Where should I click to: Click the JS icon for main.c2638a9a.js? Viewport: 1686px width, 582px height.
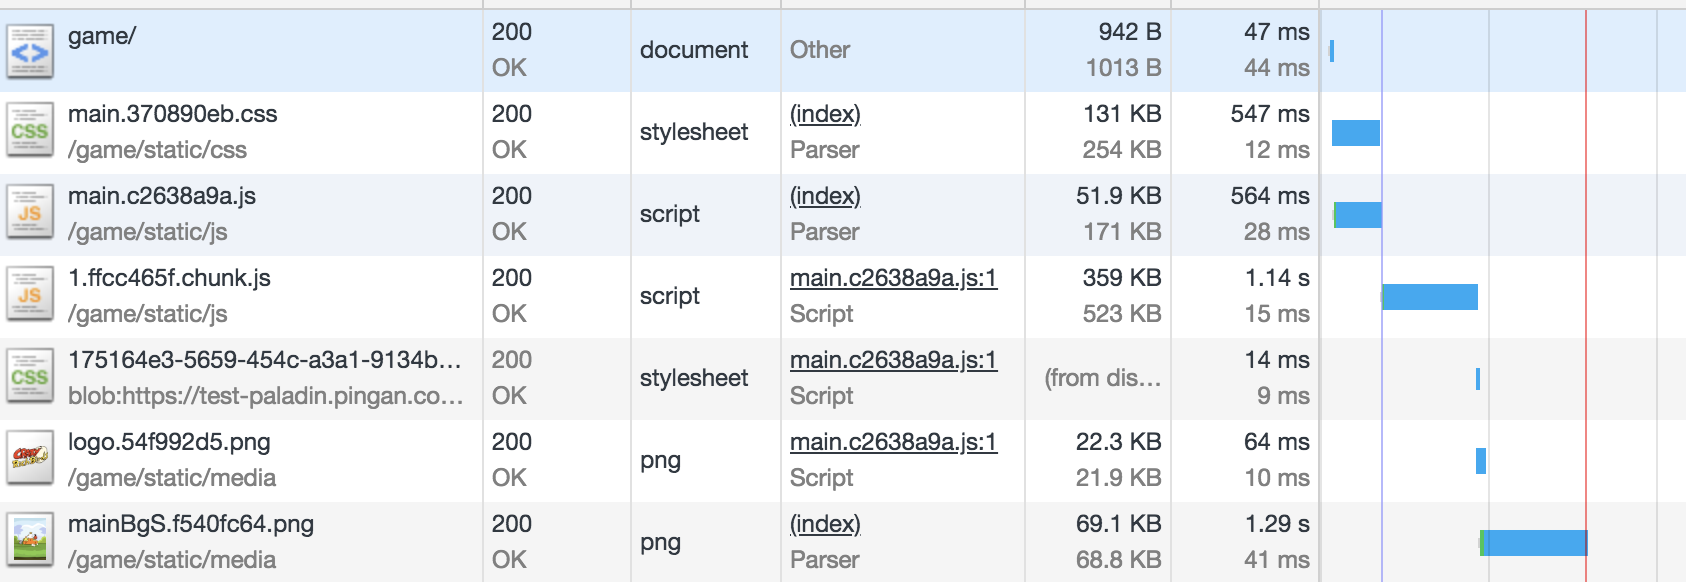point(30,214)
